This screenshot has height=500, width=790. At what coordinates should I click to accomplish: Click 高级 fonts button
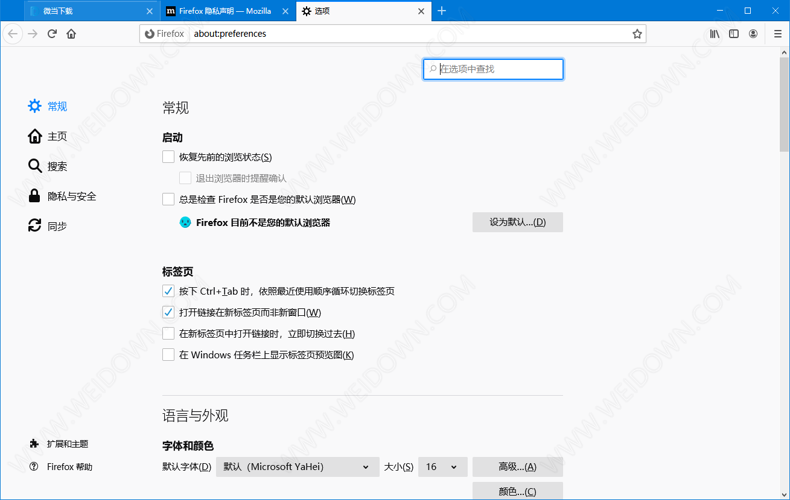(517, 467)
